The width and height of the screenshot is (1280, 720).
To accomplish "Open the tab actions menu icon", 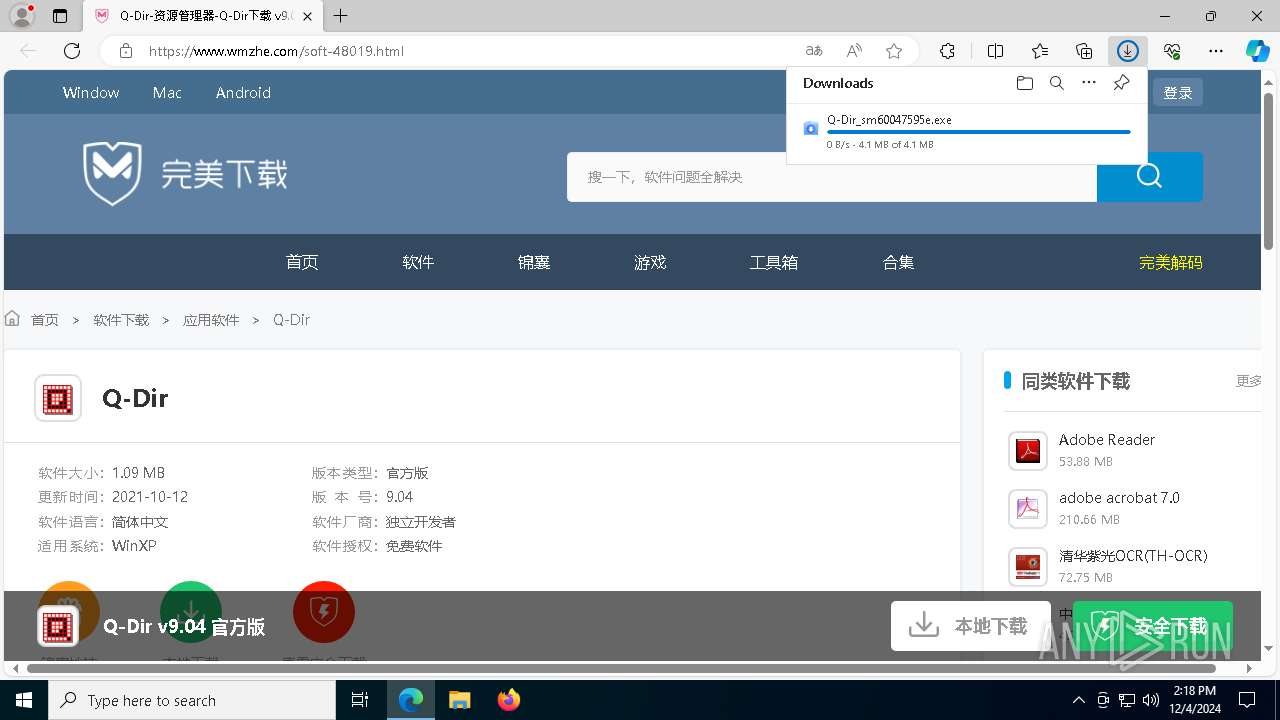I will coord(60,16).
